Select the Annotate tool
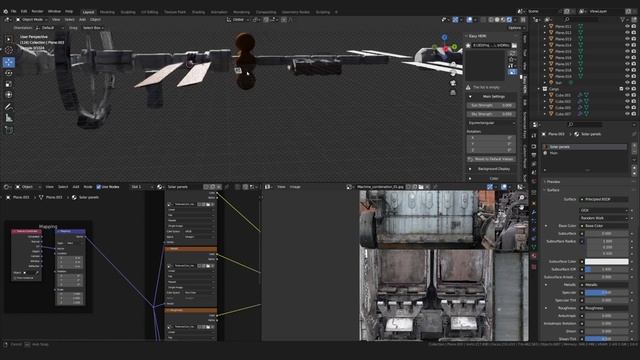This screenshot has height=360, width=640. (x=9, y=107)
